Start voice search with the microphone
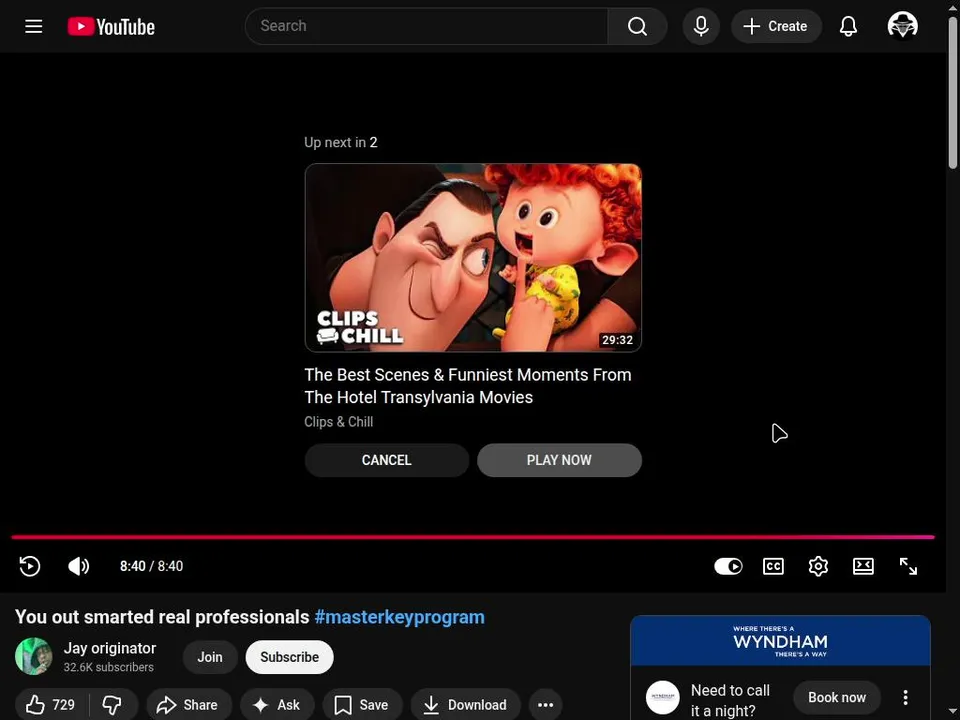Screen dimensions: 960x720 (701, 26)
